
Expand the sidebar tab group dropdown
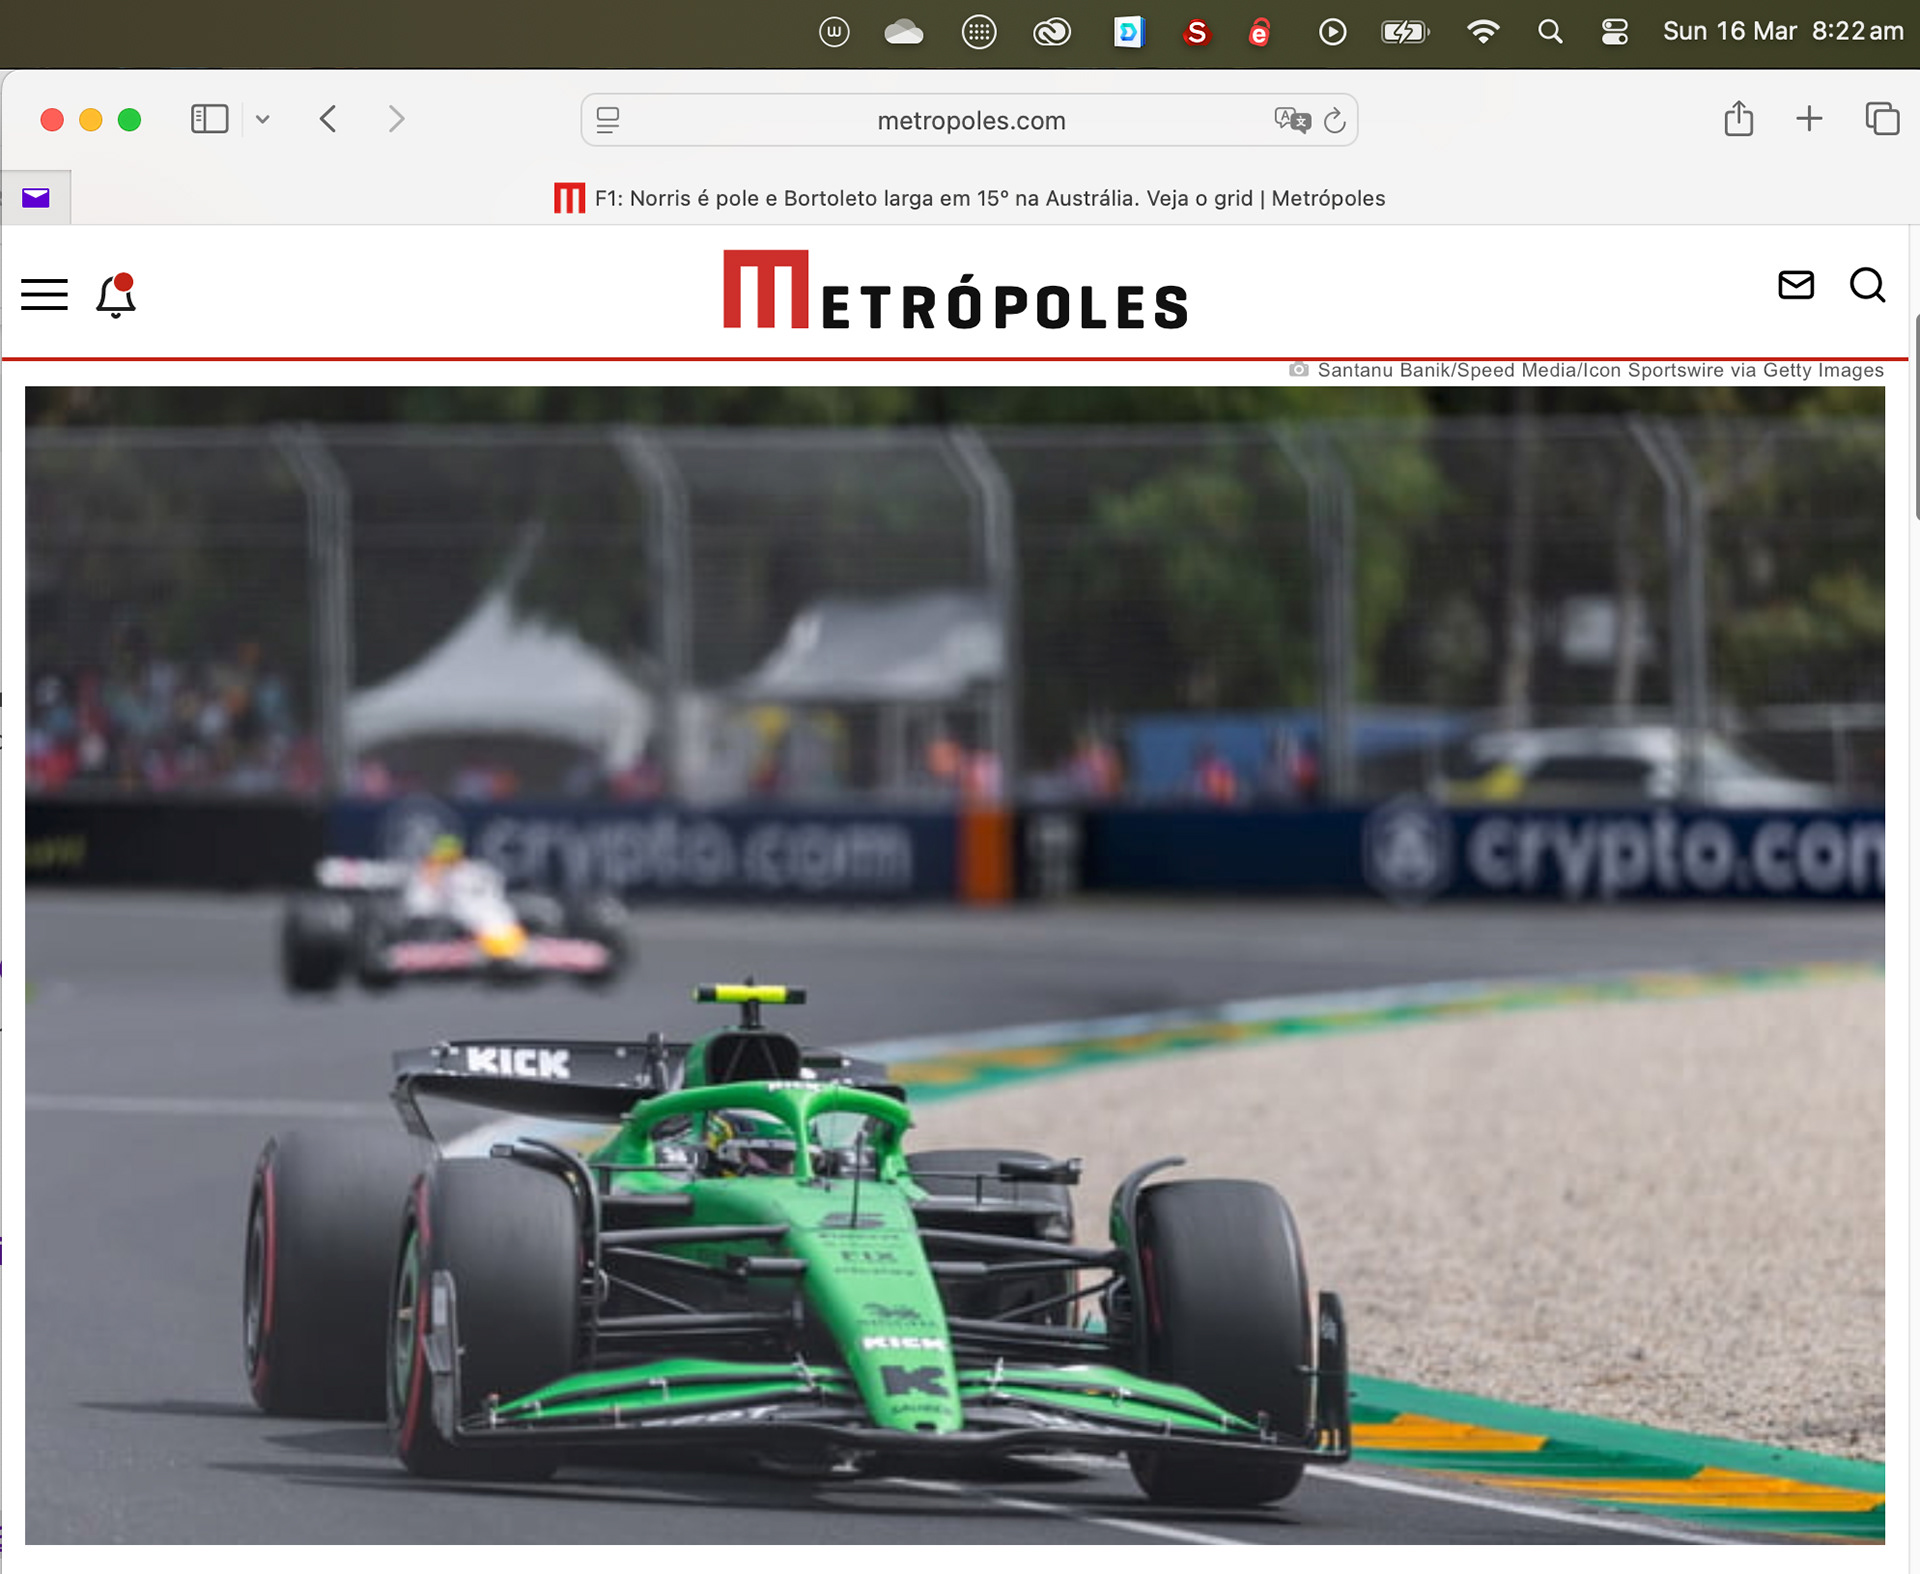click(x=263, y=119)
